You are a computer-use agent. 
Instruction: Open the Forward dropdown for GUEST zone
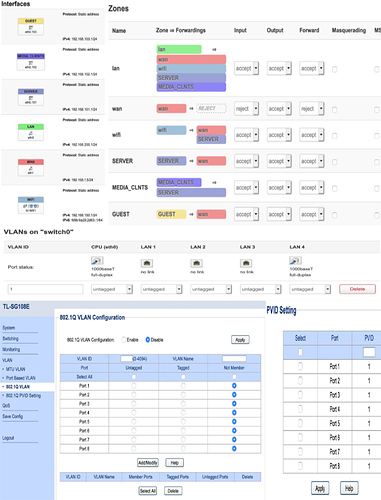pos(312,214)
